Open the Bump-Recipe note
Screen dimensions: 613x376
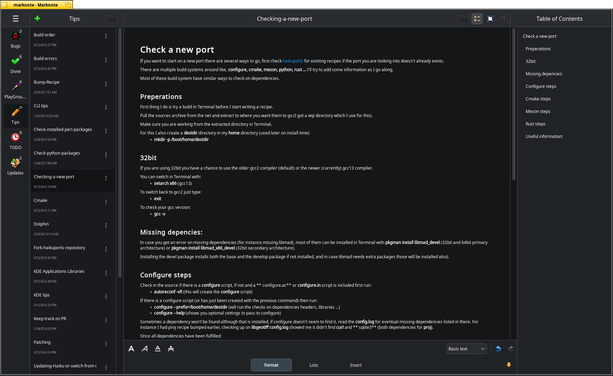point(72,87)
